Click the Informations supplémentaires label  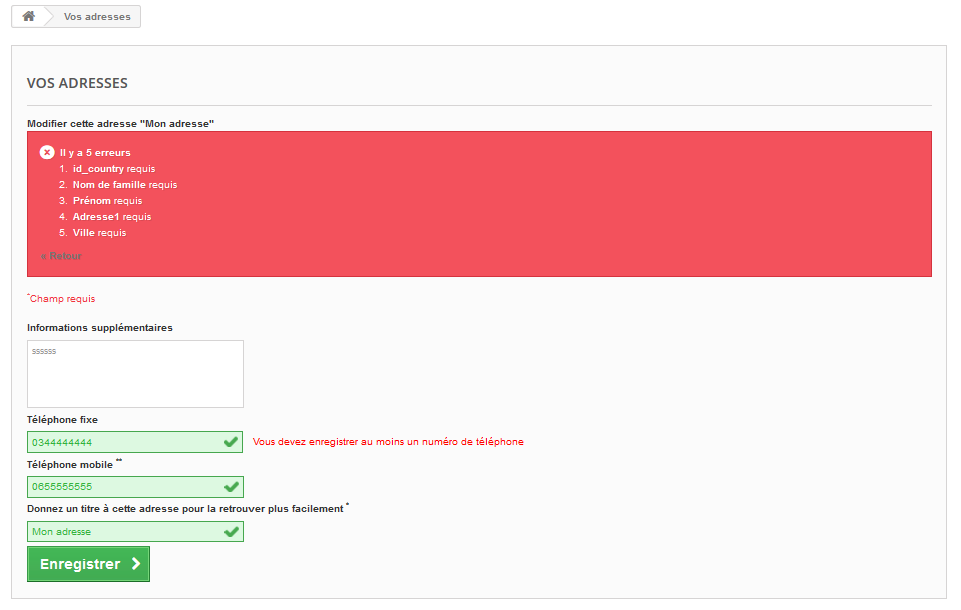point(100,328)
